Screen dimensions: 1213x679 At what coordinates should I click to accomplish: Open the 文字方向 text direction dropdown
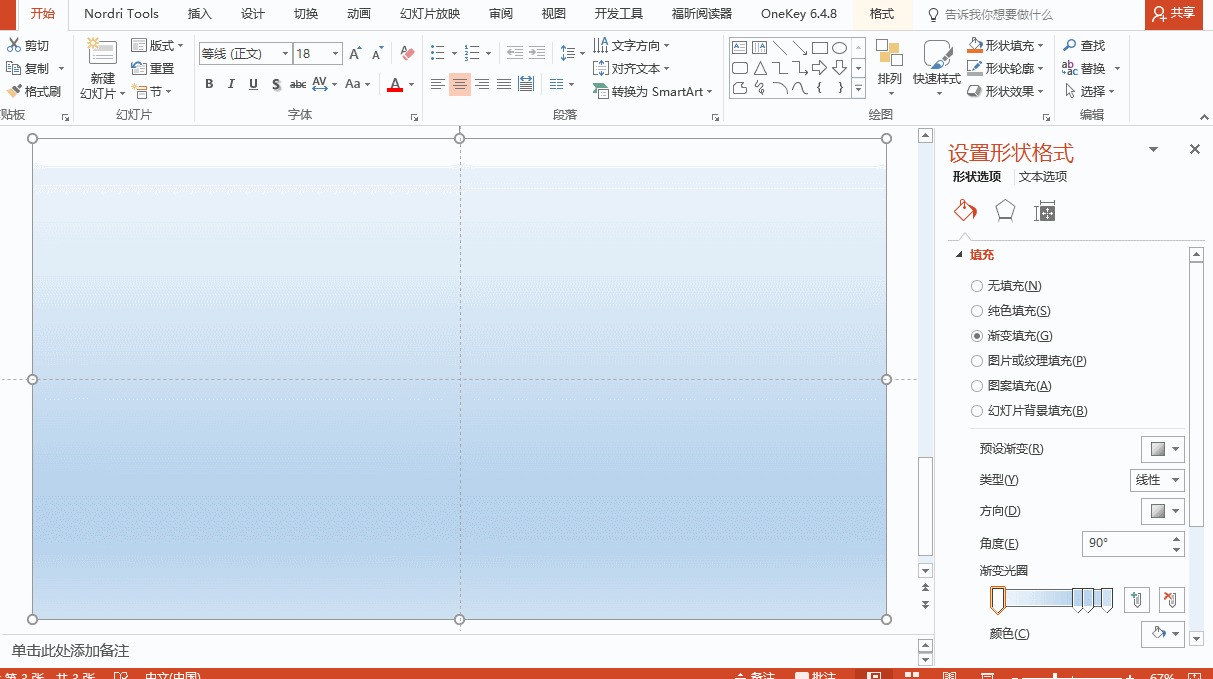(631, 46)
